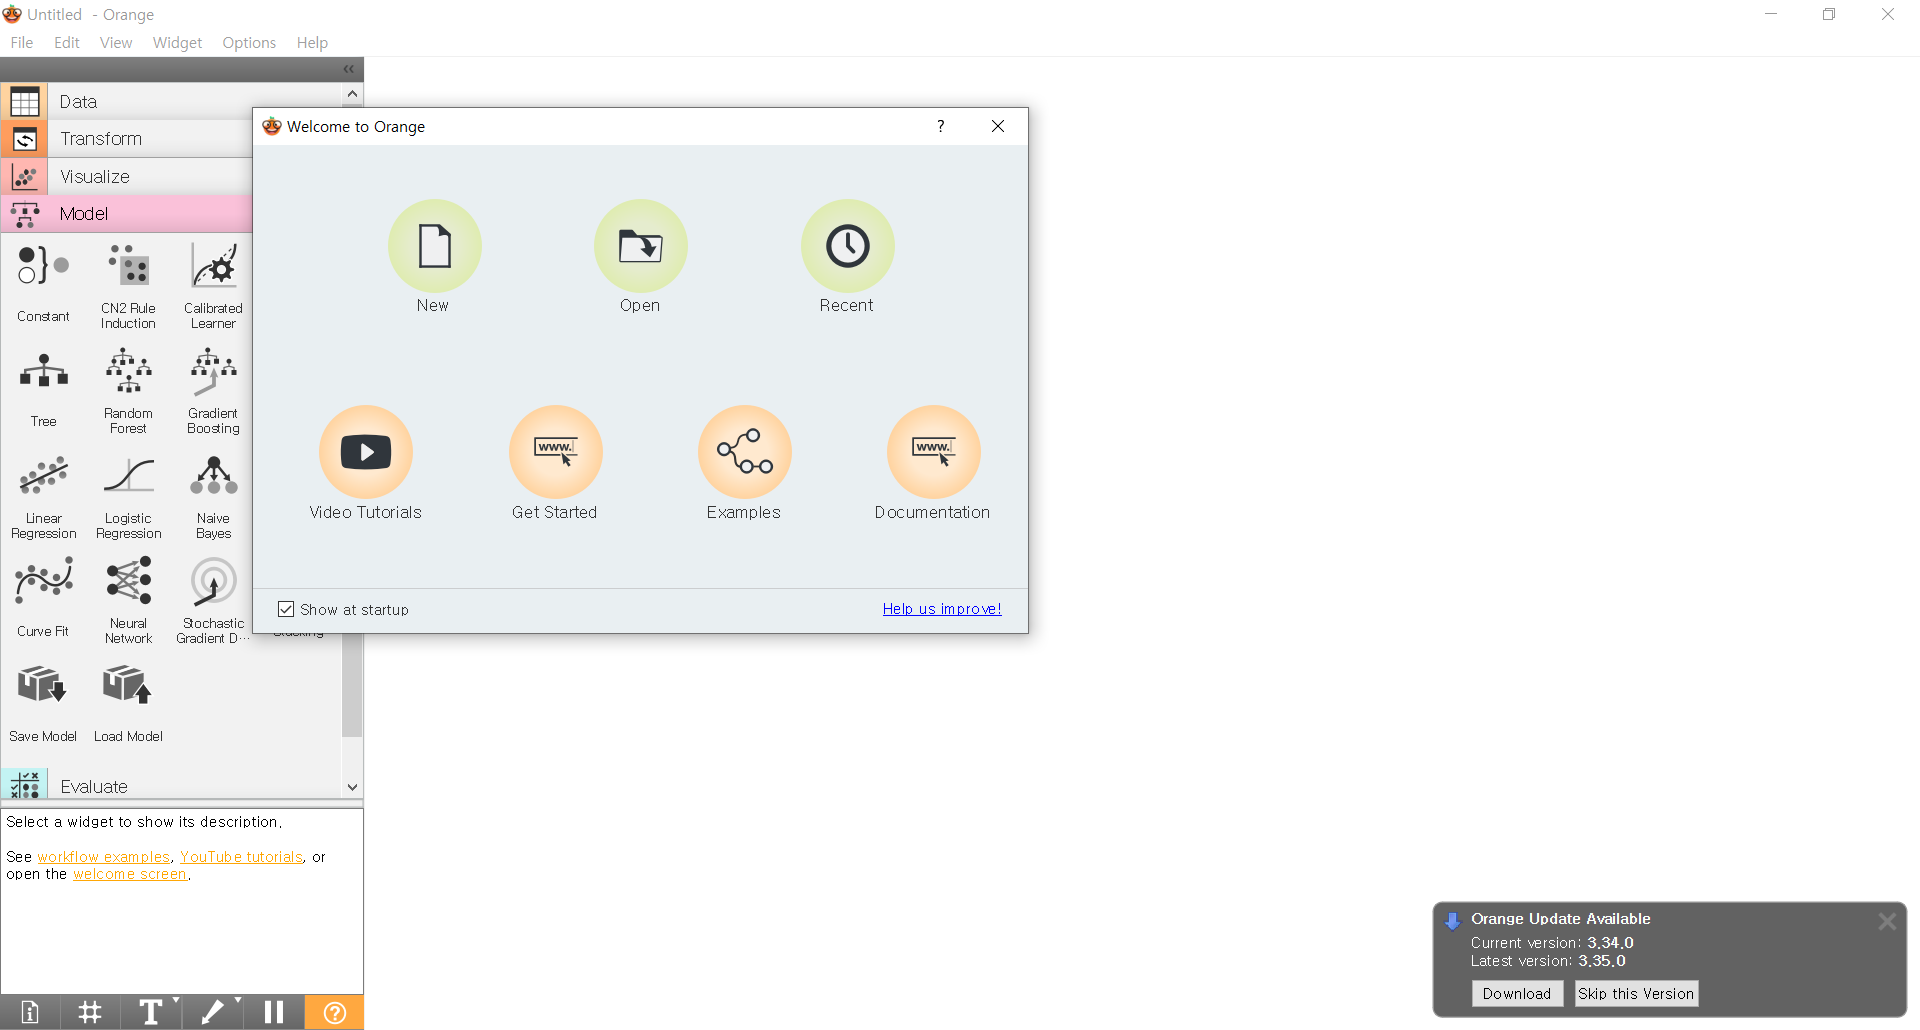Add the Constant model widget

pos(43,284)
